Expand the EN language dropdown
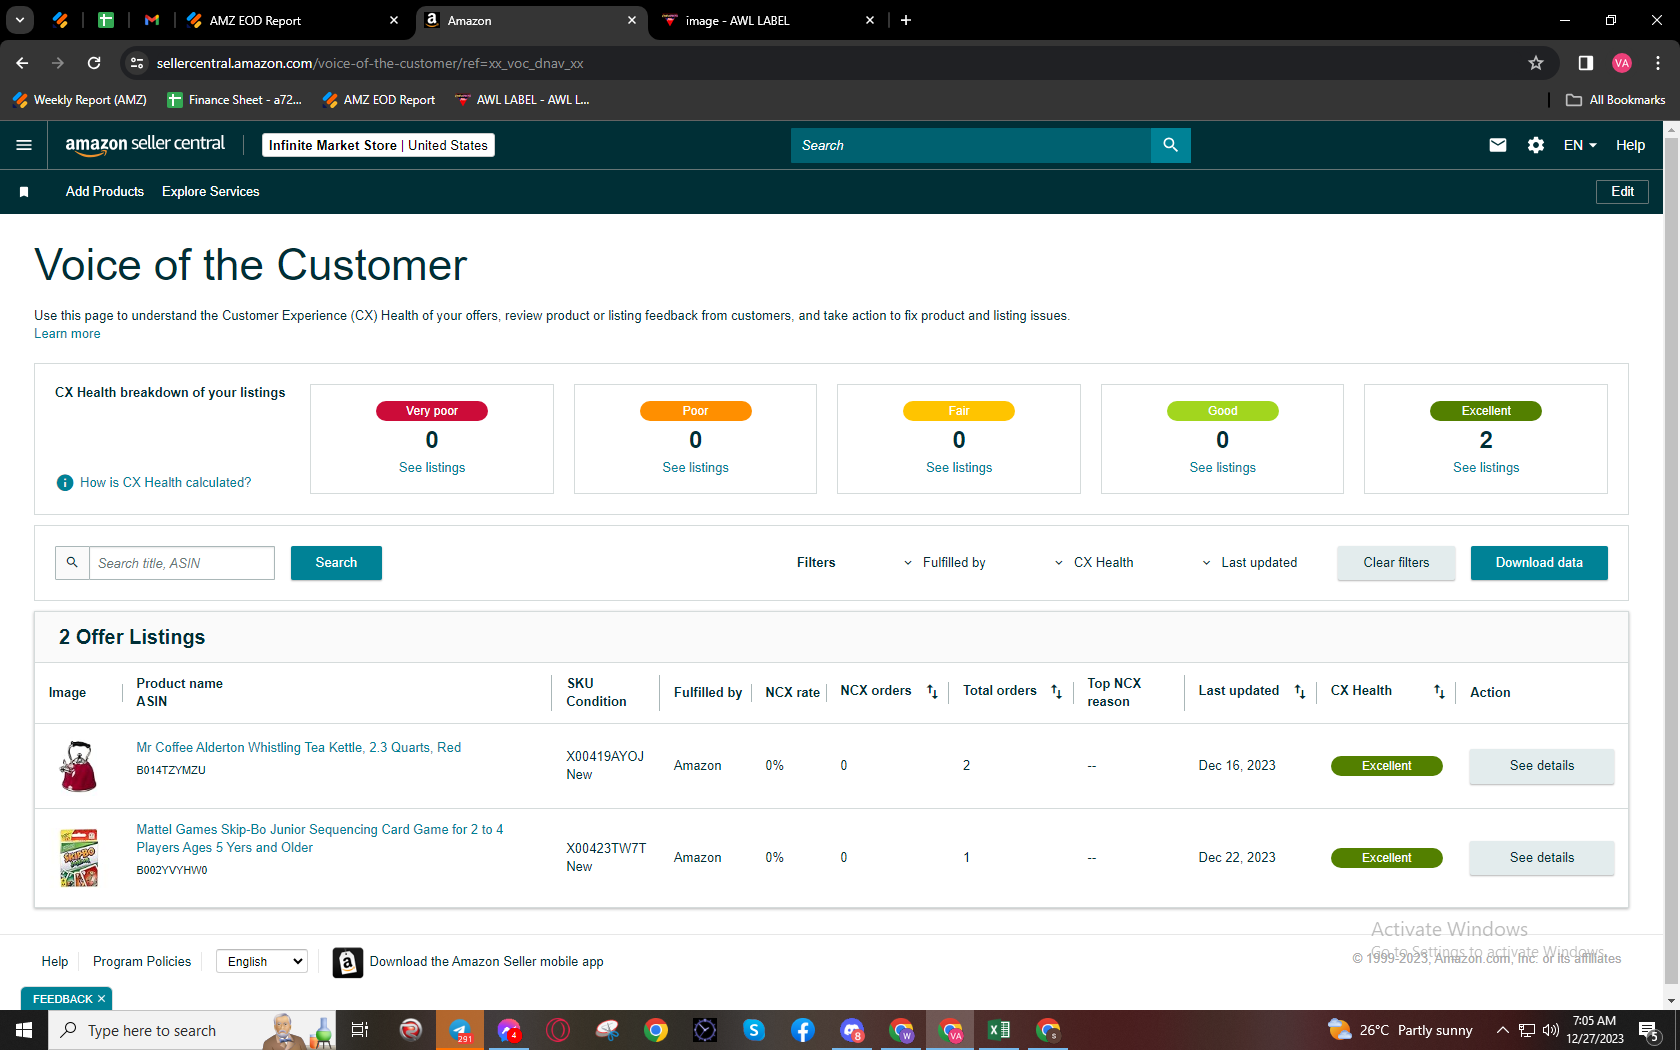This screenshot has width=1680, height=1050. point(1580,145)
